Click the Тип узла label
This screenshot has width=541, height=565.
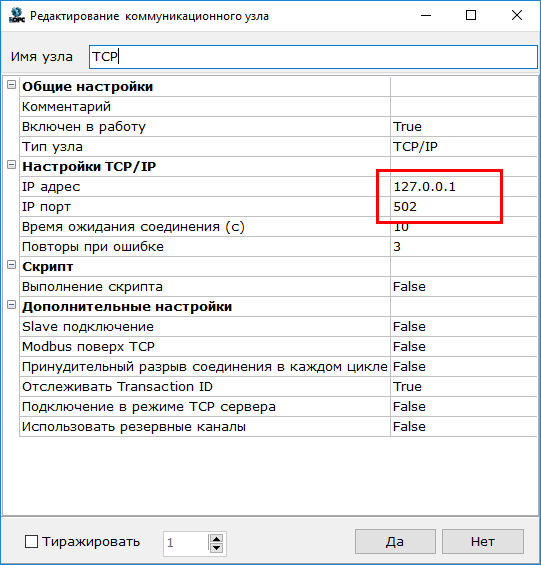(x=53, y=147)
